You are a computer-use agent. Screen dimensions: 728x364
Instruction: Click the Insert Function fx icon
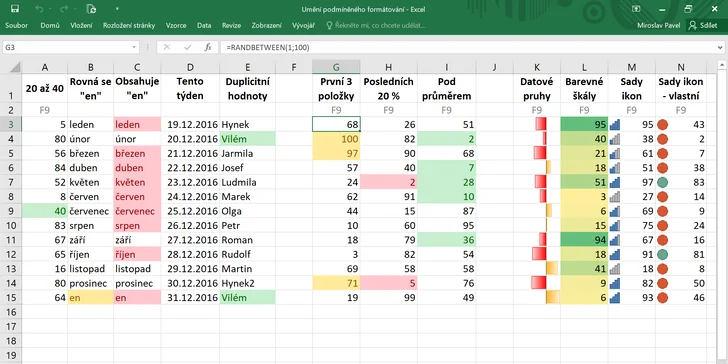[x=208, y=47]
